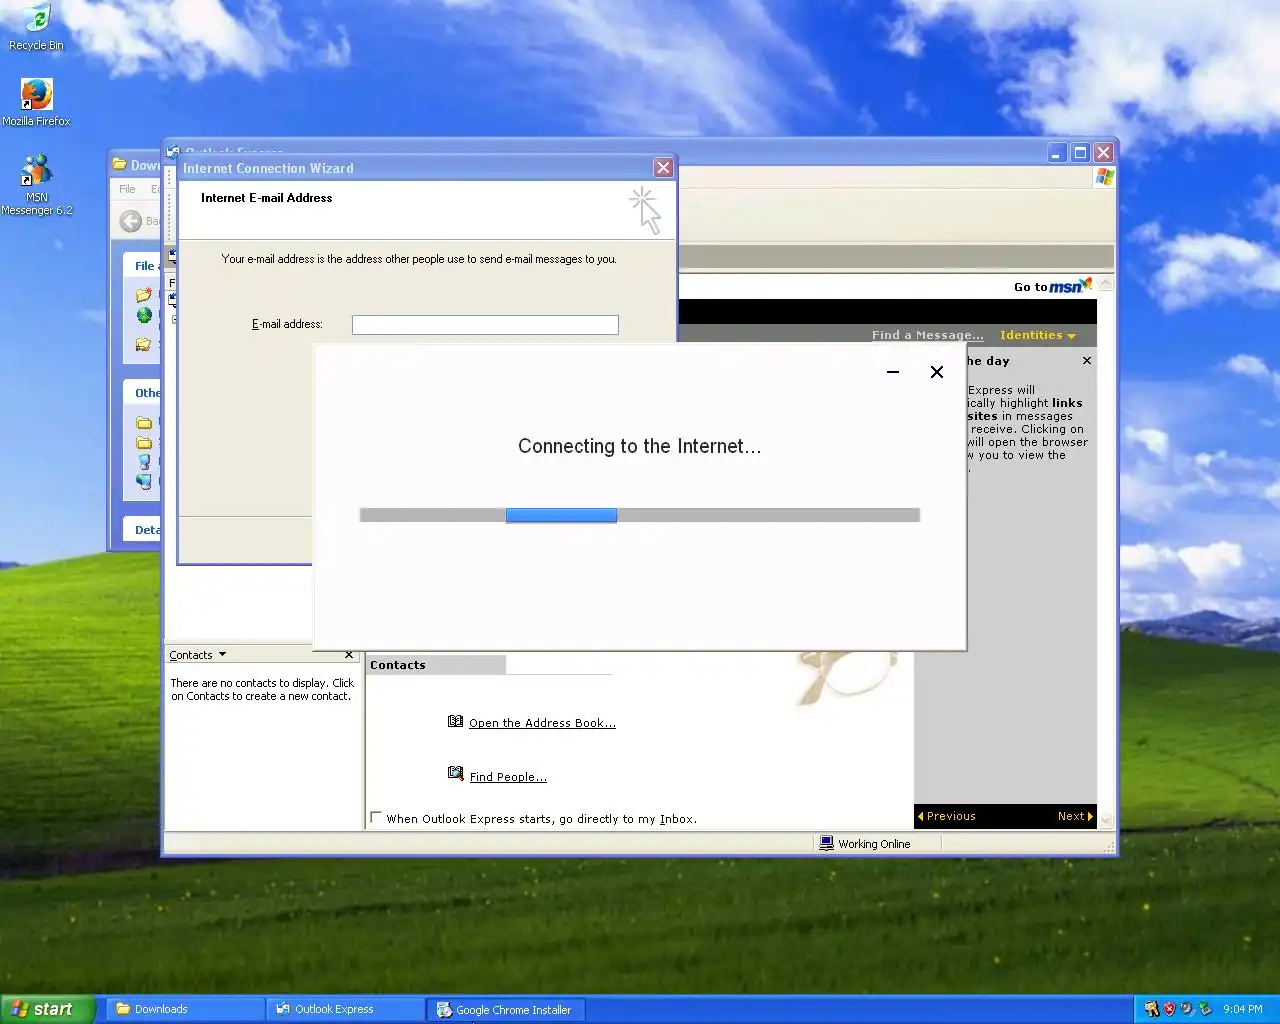Switch to Outlook Express in the taskbar

pyautogui.click(x=345, y=1009)
